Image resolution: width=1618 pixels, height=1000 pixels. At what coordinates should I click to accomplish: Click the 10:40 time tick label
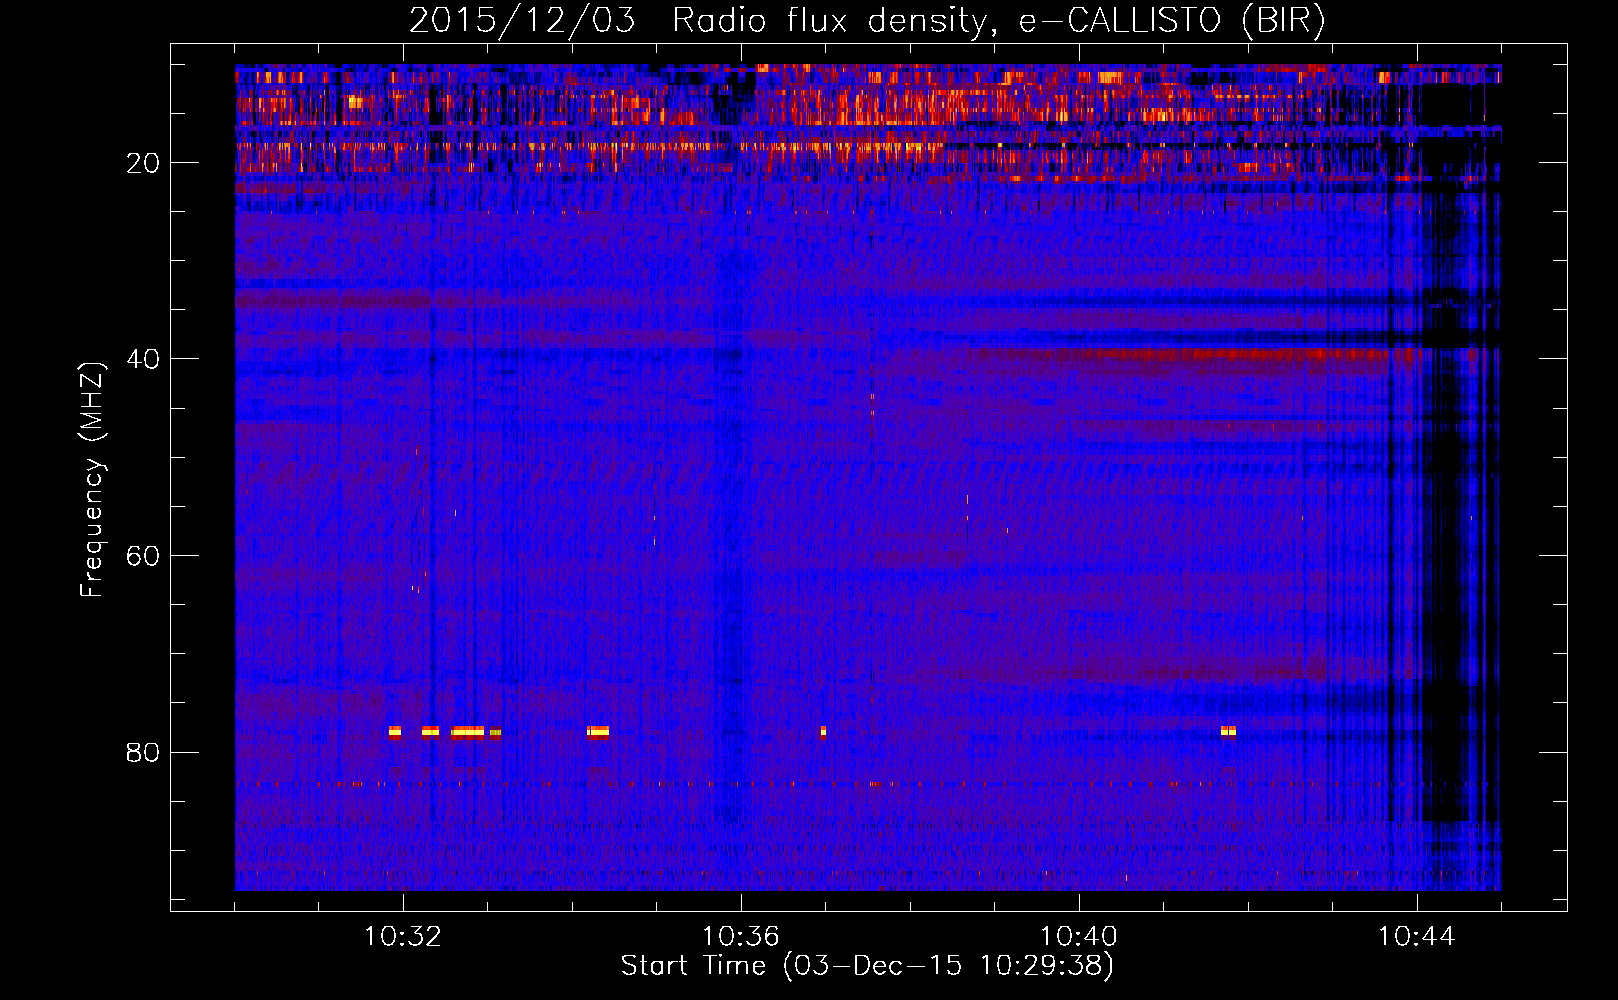coord(1079,937)
